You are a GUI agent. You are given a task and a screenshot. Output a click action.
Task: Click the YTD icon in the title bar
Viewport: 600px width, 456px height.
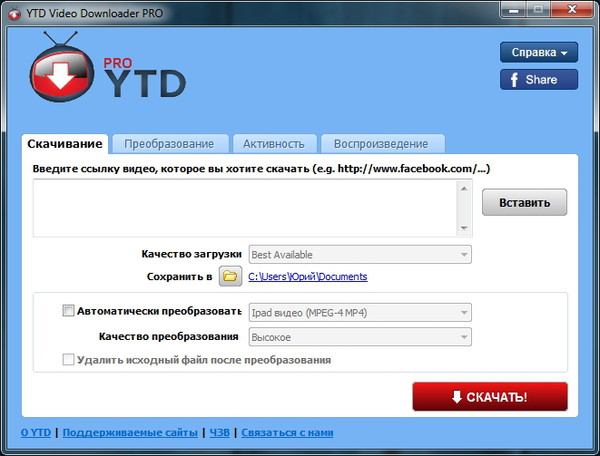tap(12, 11)
